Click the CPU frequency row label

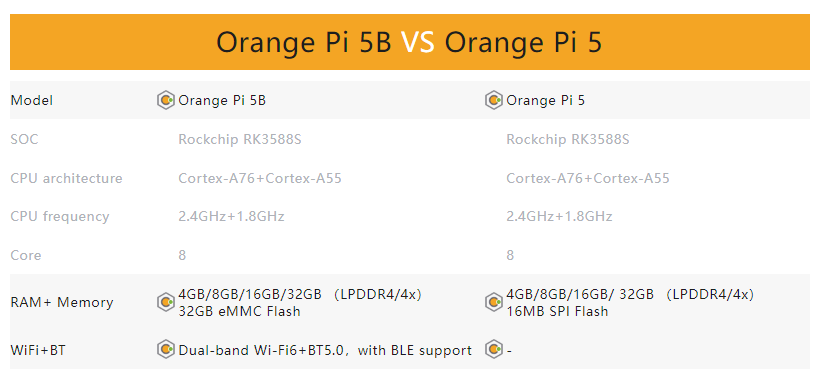tap(60, 217)
